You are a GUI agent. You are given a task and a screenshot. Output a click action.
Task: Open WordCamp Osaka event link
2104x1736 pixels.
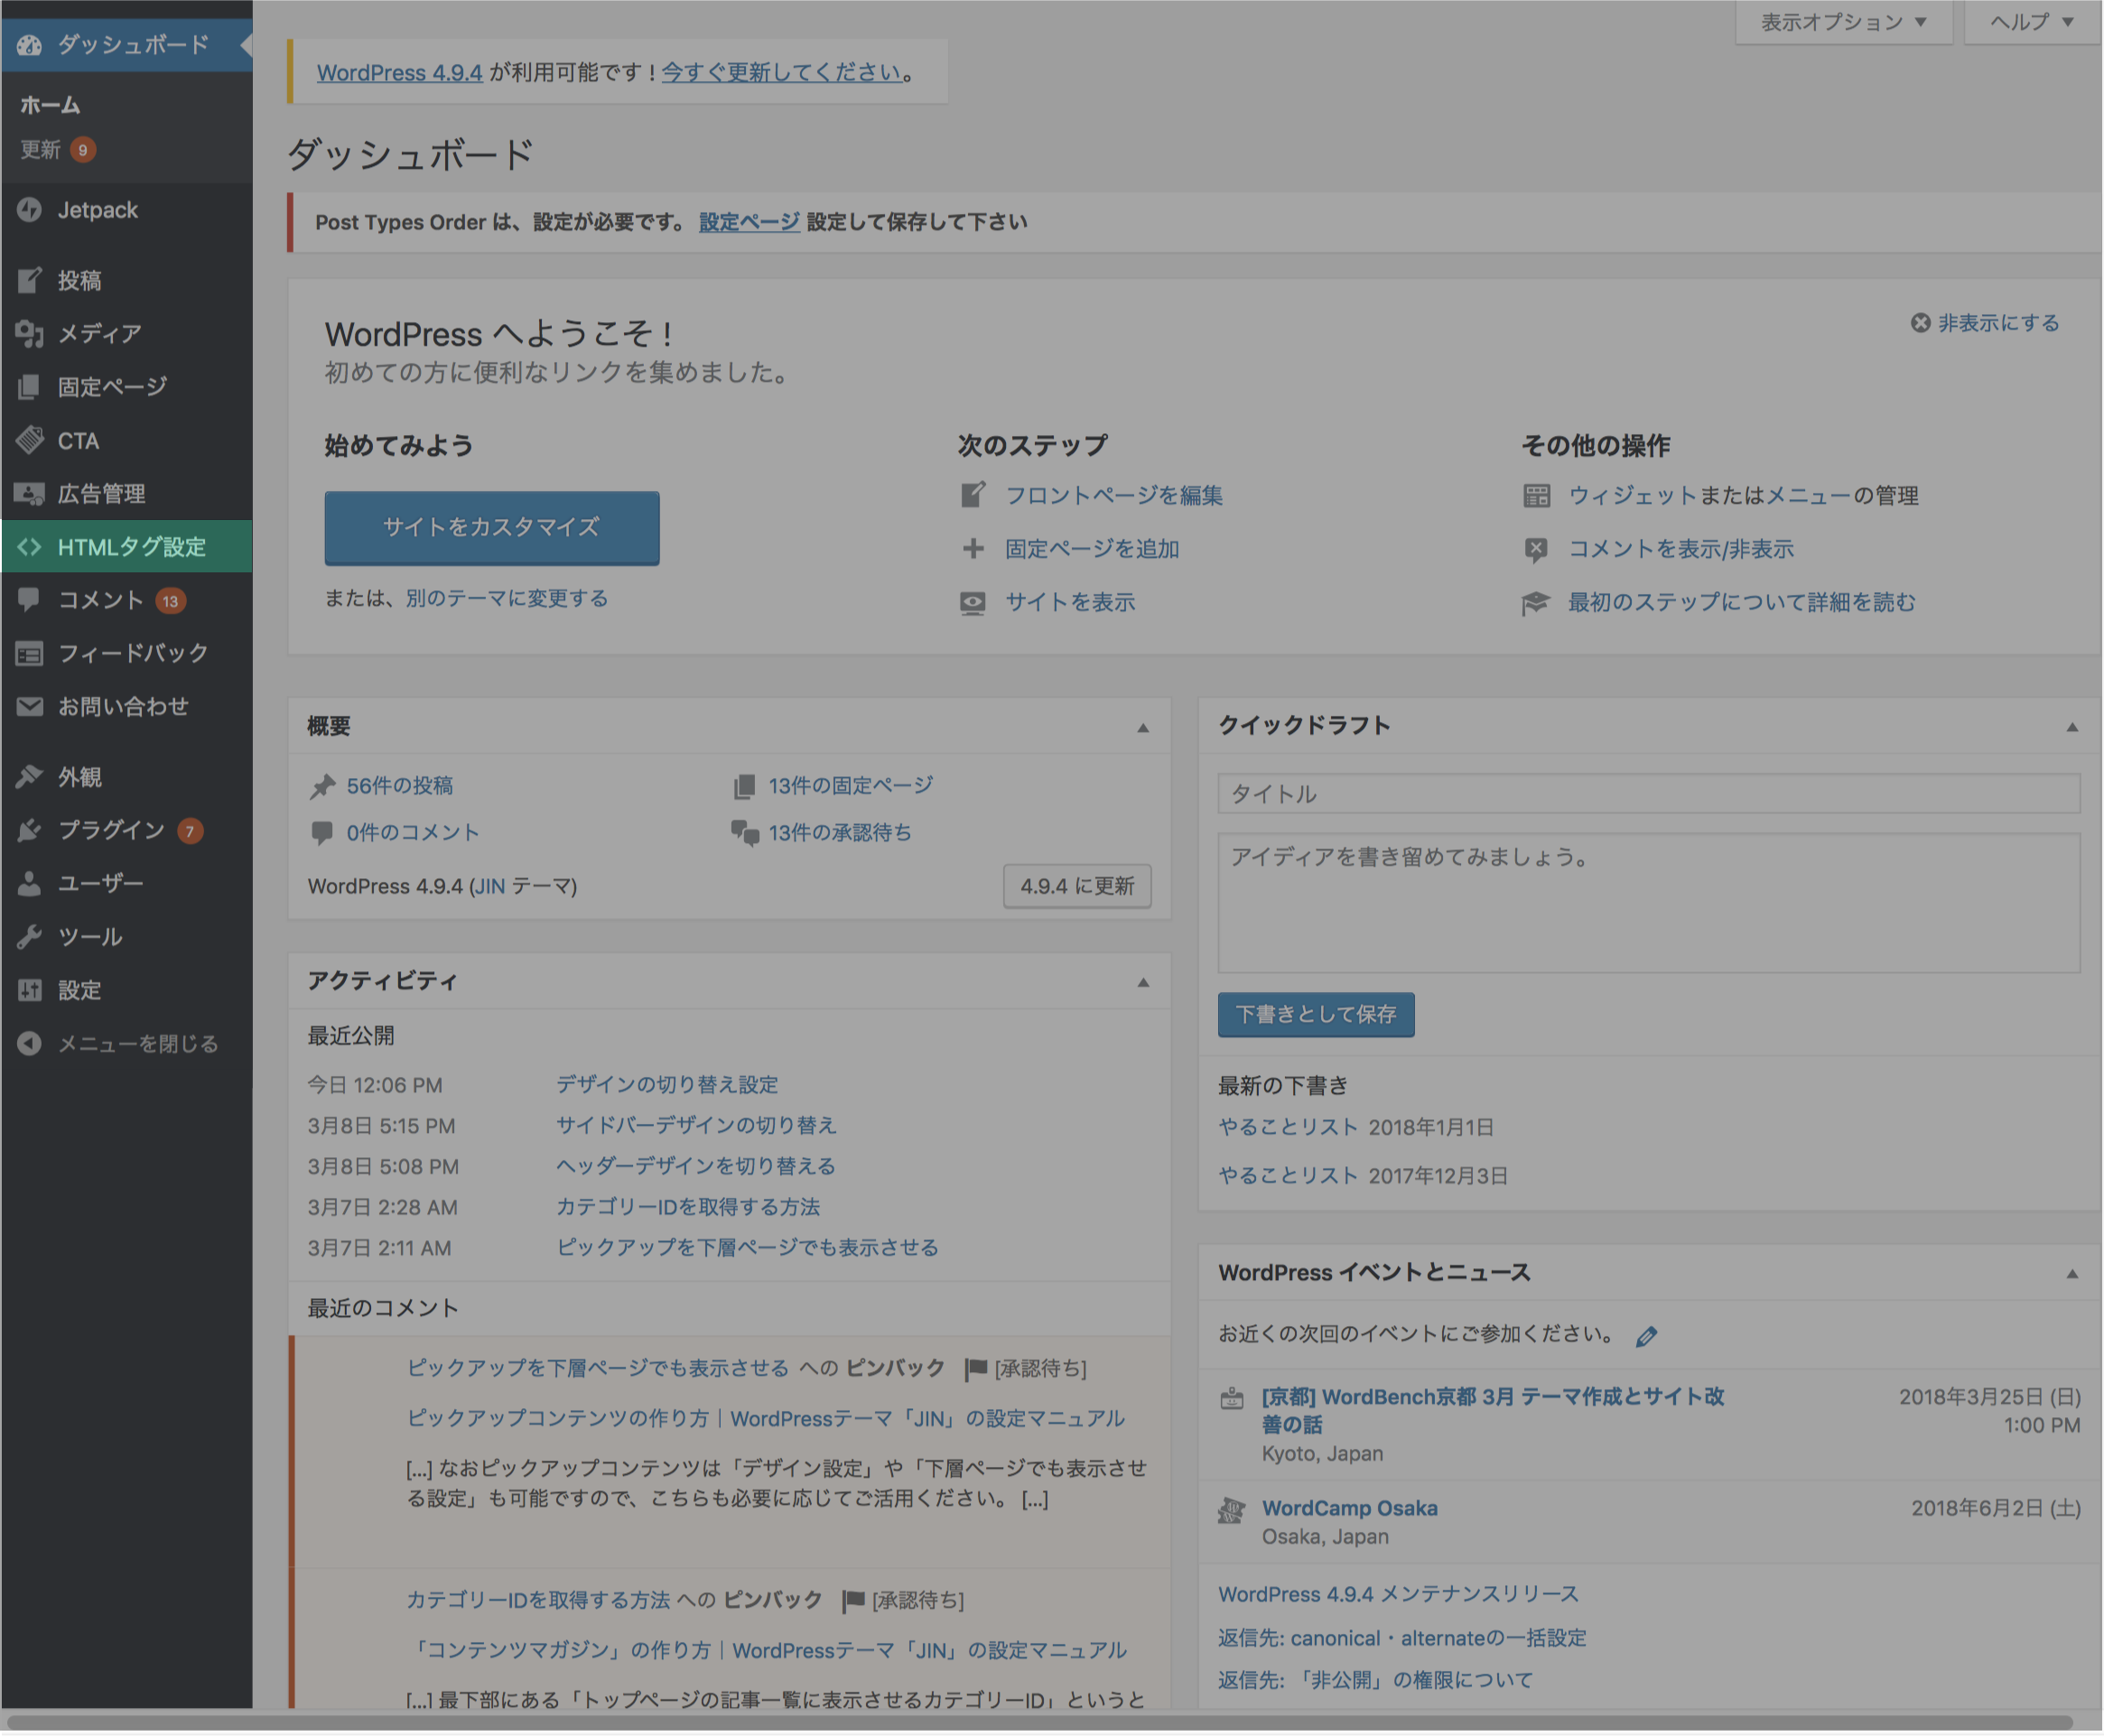pyautogui.click(x=1350, y=1509)
